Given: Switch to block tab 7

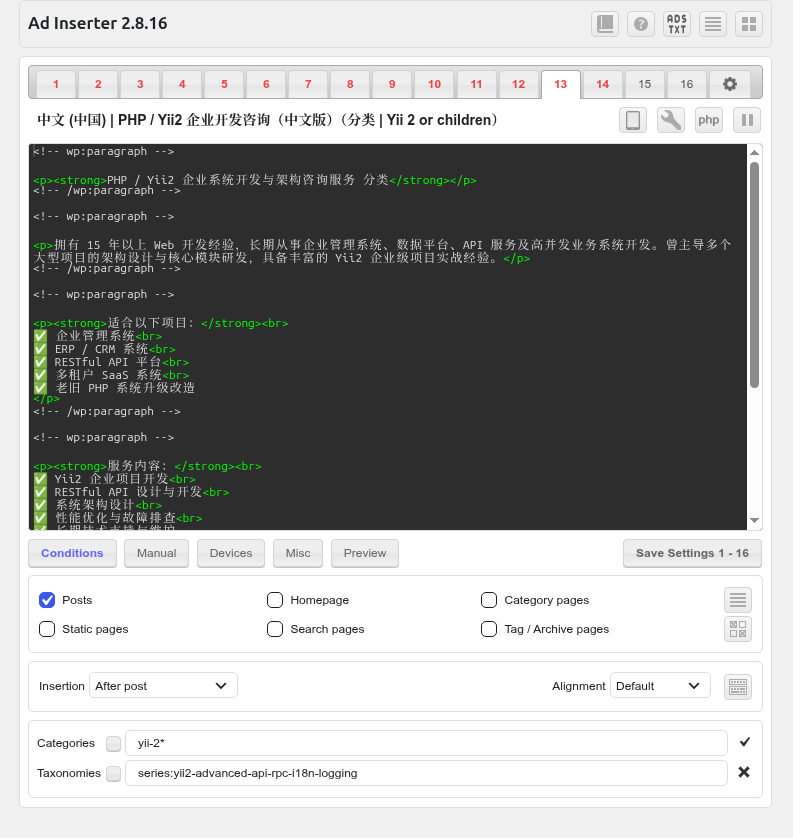Looking at the screenshot, I should pos(308,84).
